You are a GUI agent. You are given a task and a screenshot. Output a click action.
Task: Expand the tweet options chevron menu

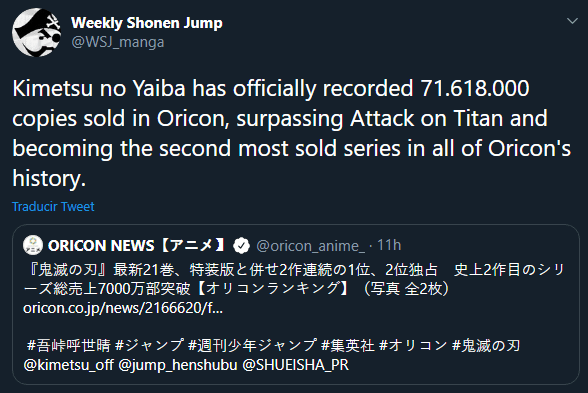[x=572, y=21]
